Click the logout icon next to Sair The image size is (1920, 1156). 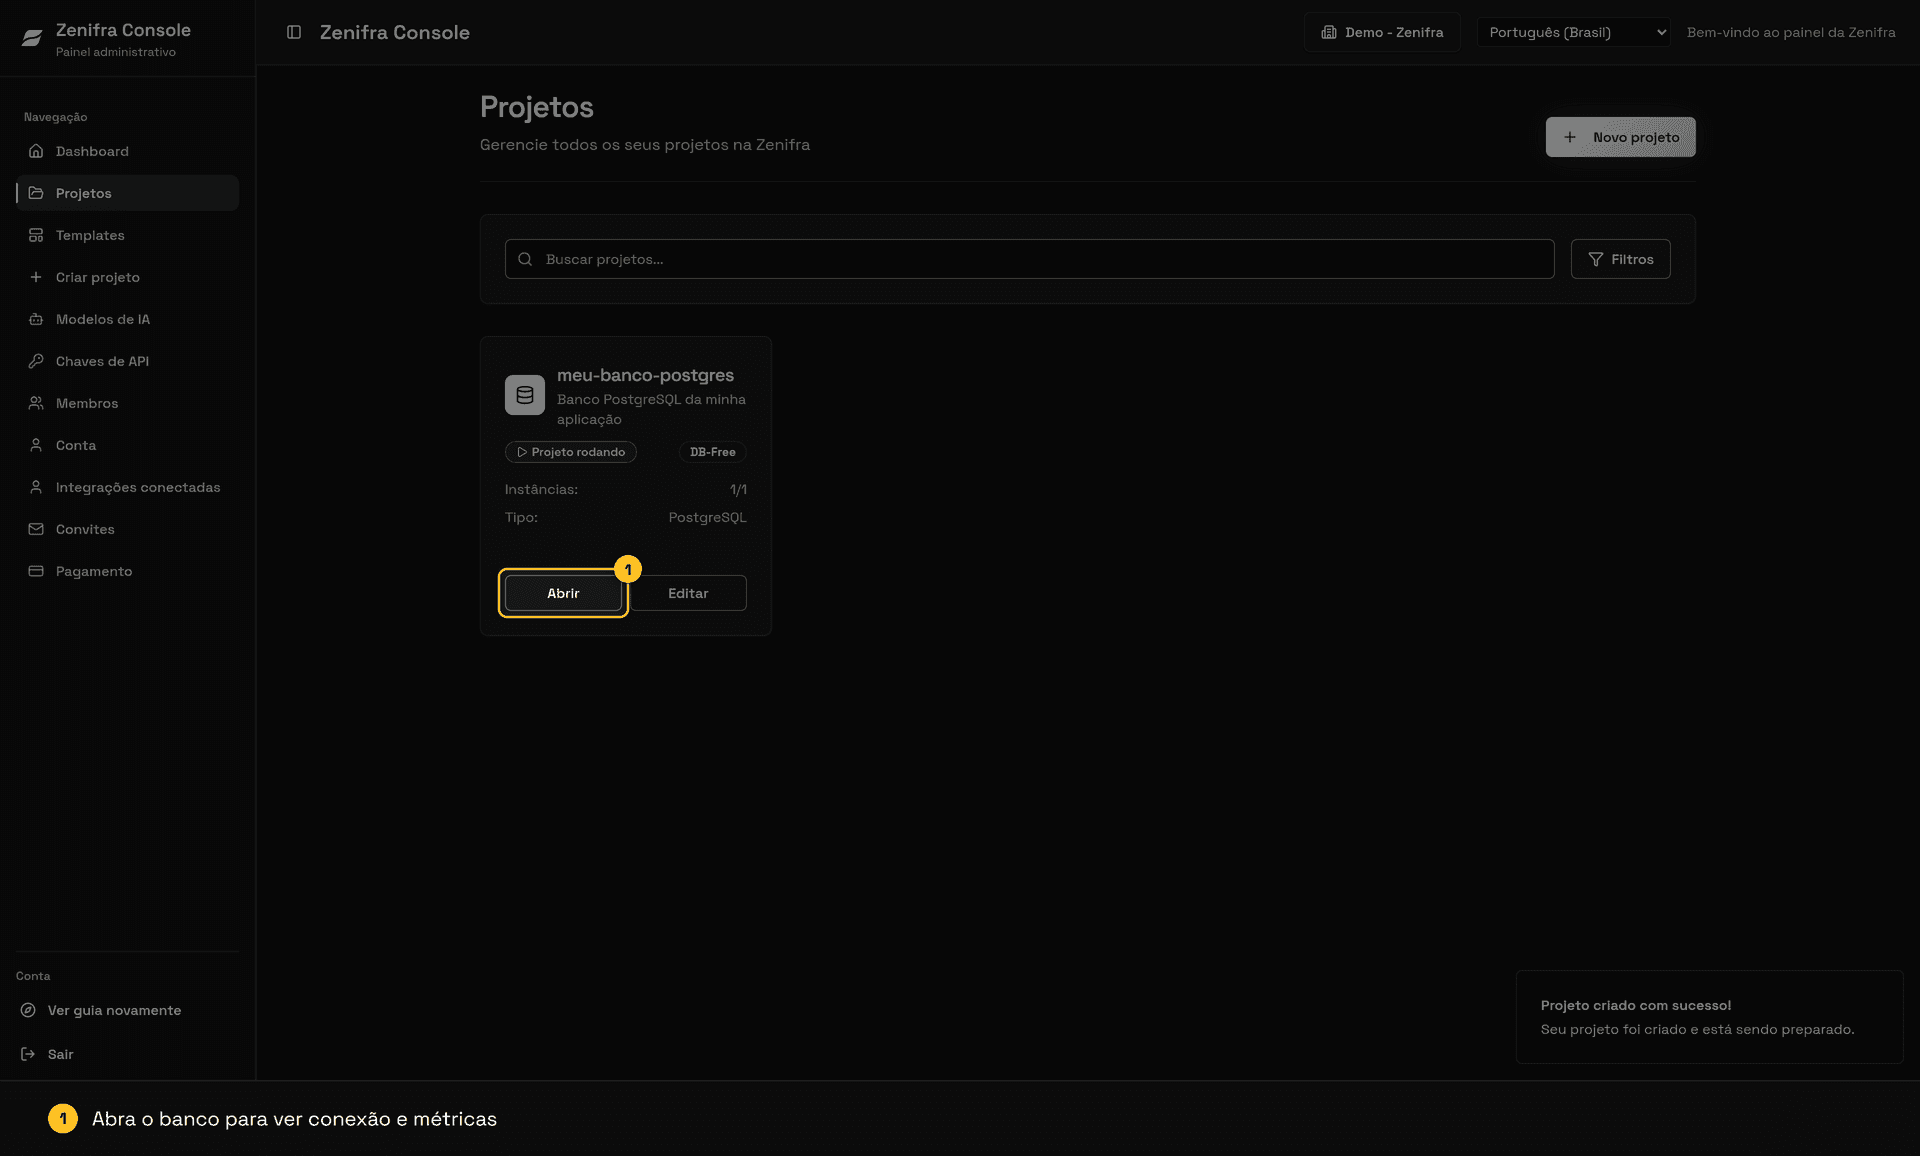(x=28, y=1054)
